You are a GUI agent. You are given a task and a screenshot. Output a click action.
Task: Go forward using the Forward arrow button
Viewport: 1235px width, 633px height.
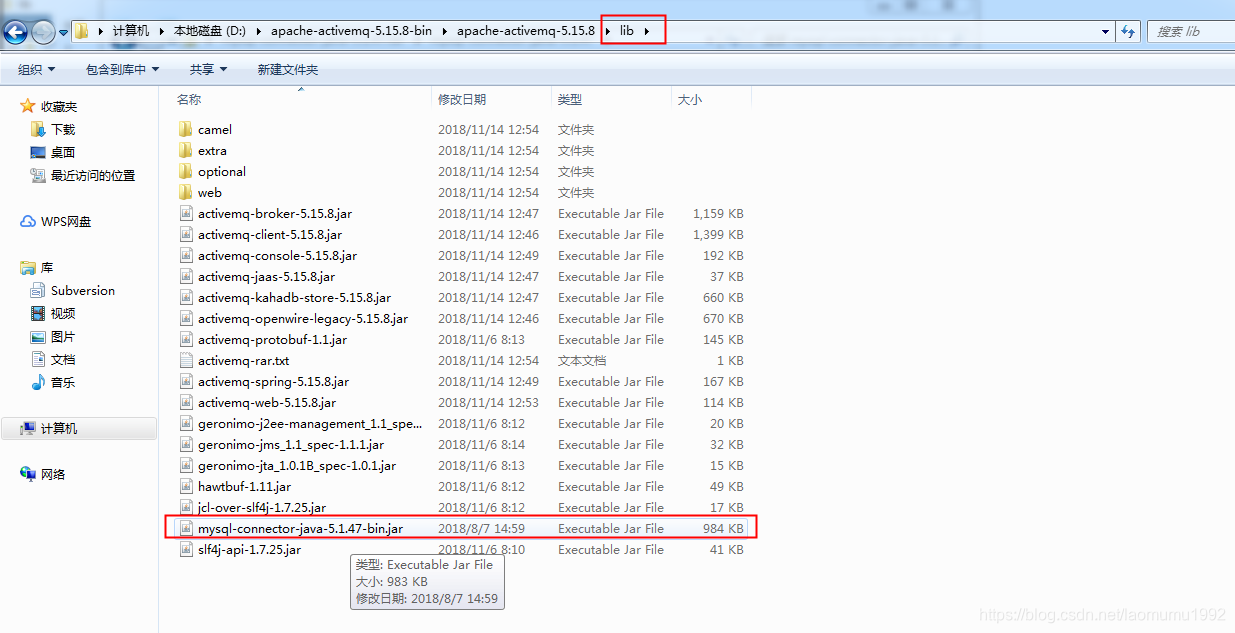(43, 32)
